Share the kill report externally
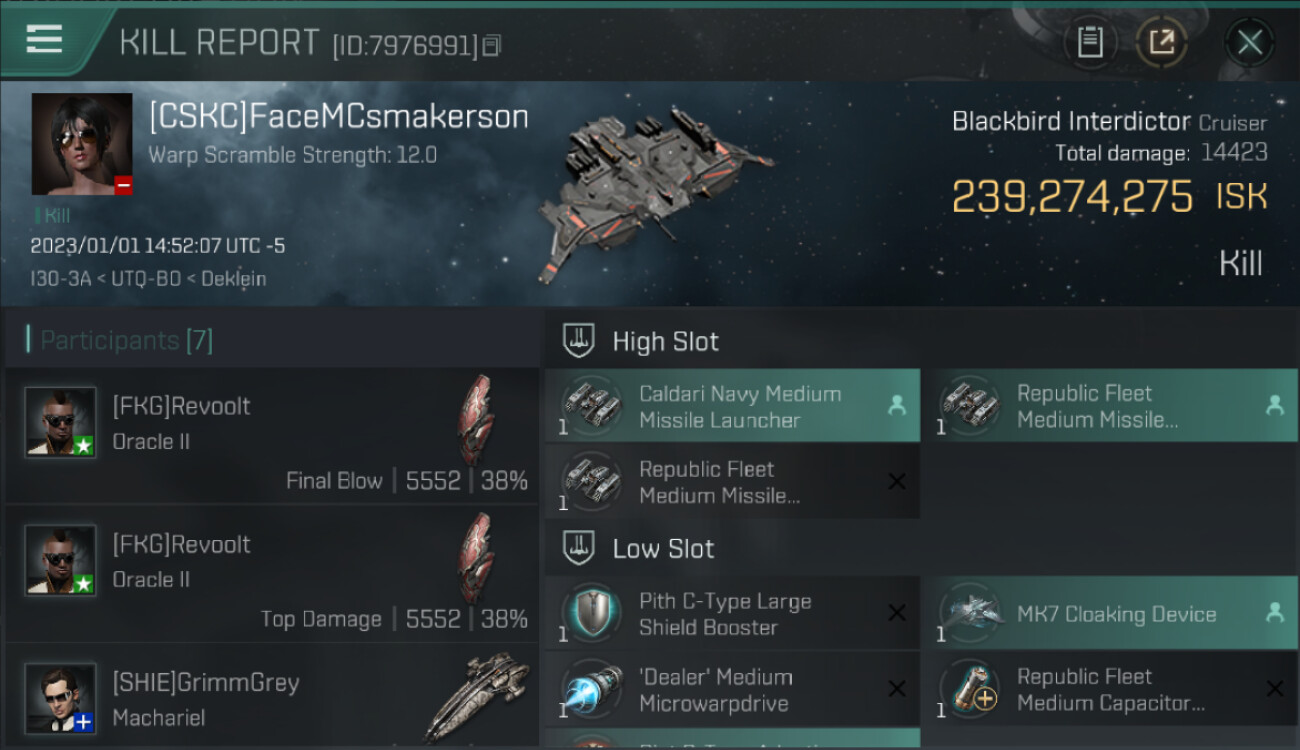The width and height of the screenshot is (1300, 750). coord(1161,42)
